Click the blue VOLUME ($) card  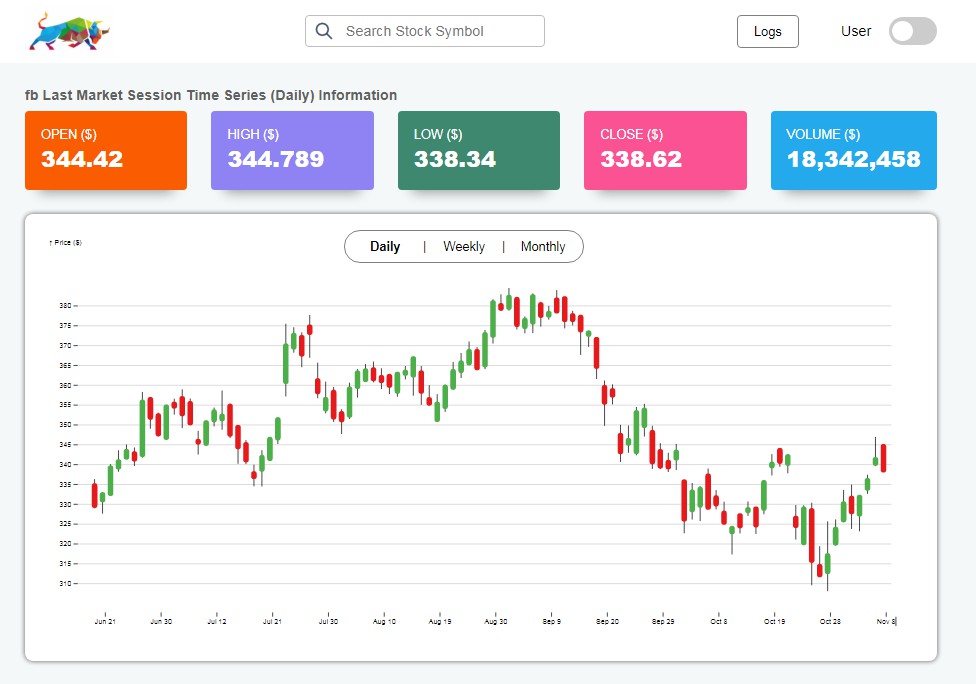853,150
